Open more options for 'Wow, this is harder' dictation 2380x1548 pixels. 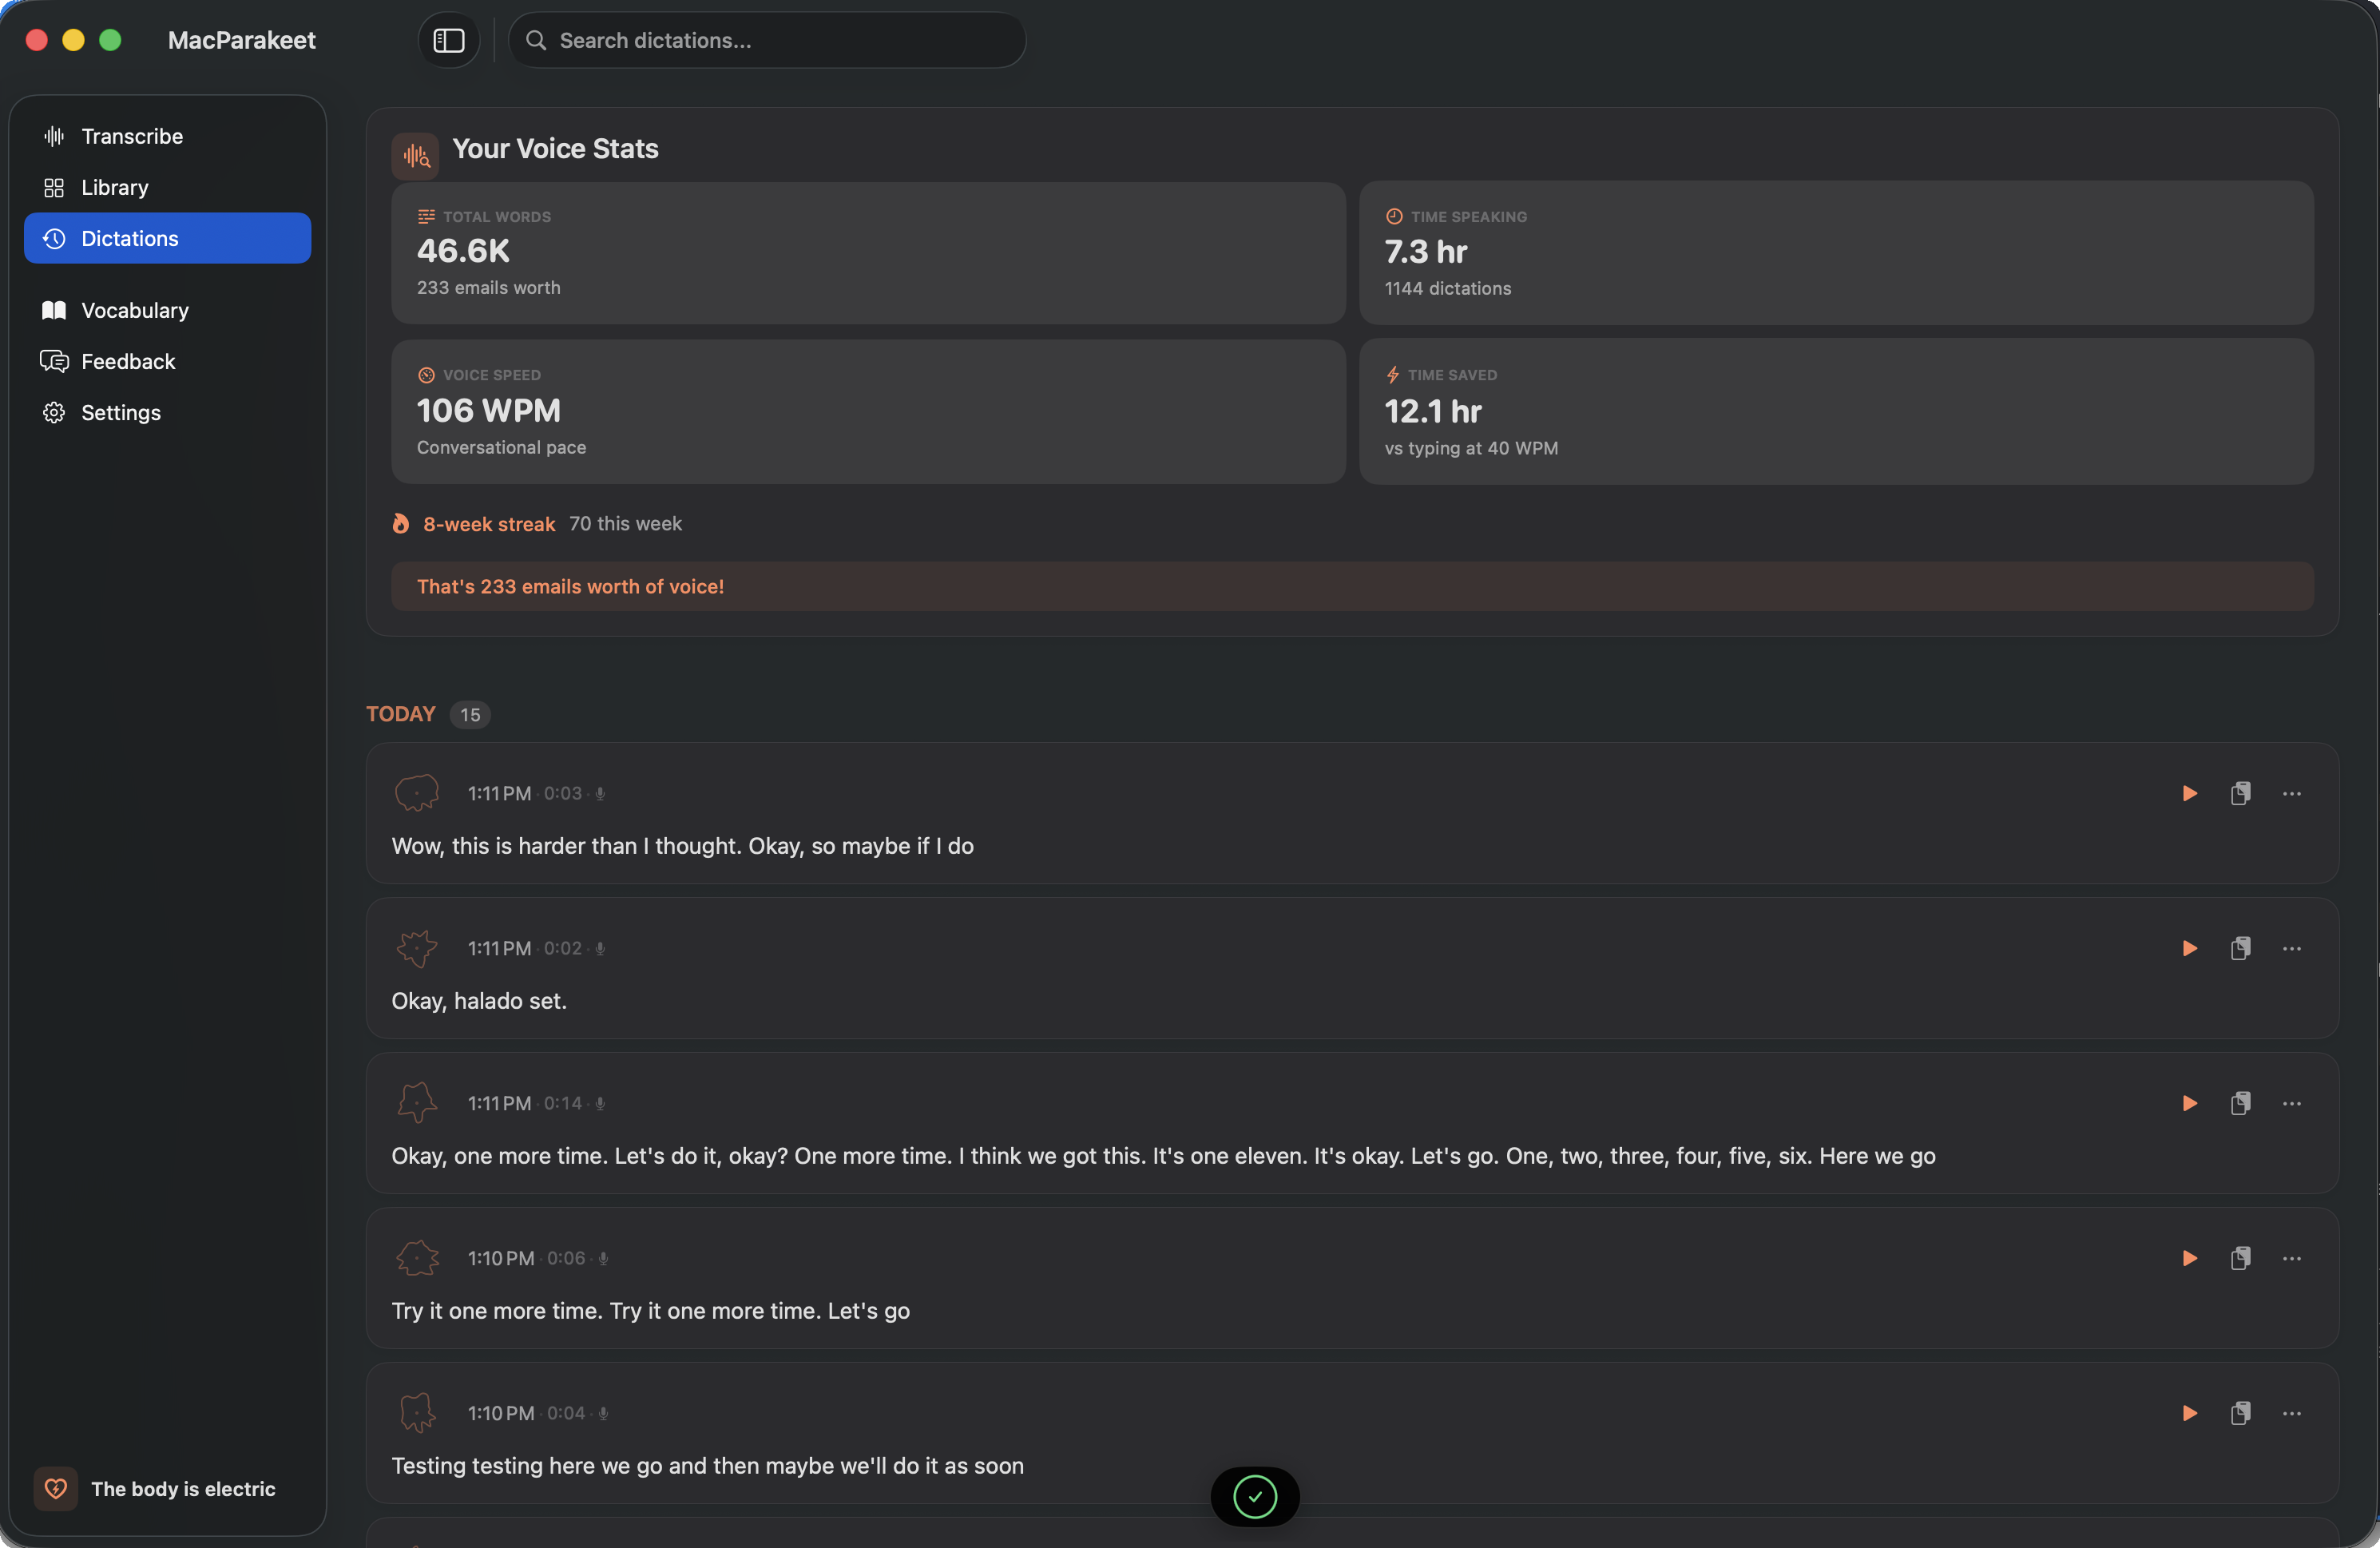(x=2292, y=793)
